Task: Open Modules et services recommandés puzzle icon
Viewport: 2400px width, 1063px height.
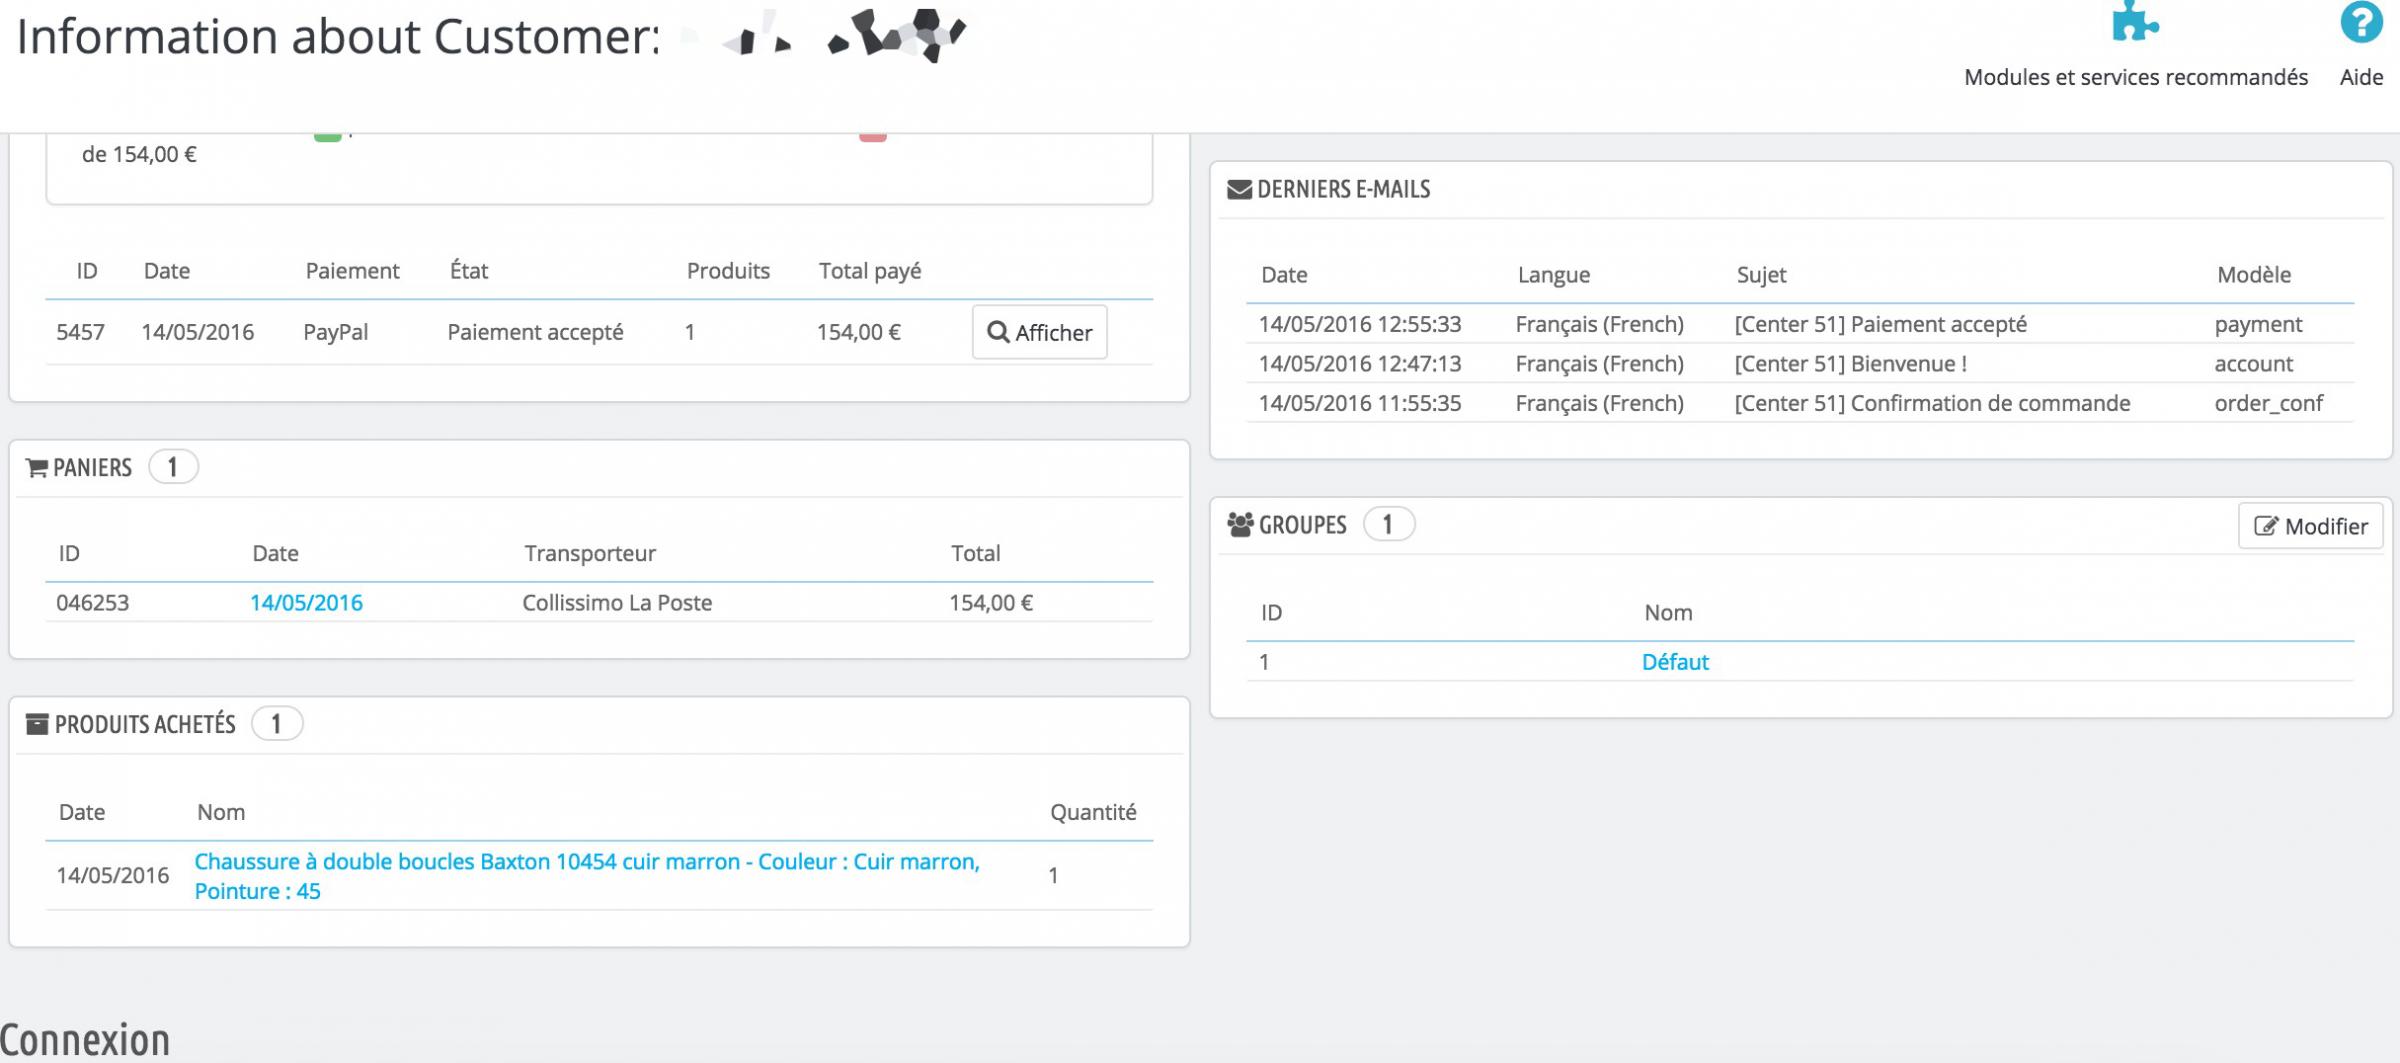Action: [x=2135, y=22]
